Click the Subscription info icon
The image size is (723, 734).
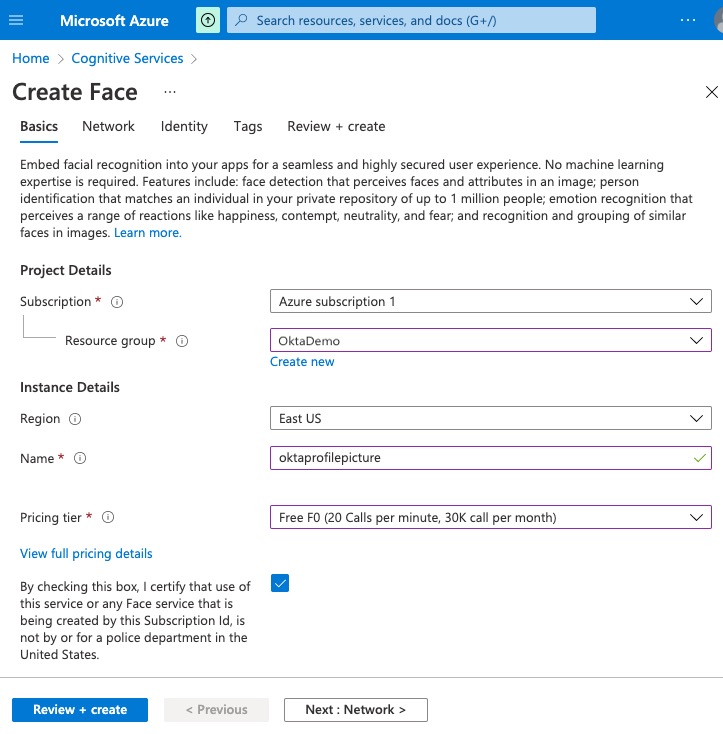click(x=117, y=302)
